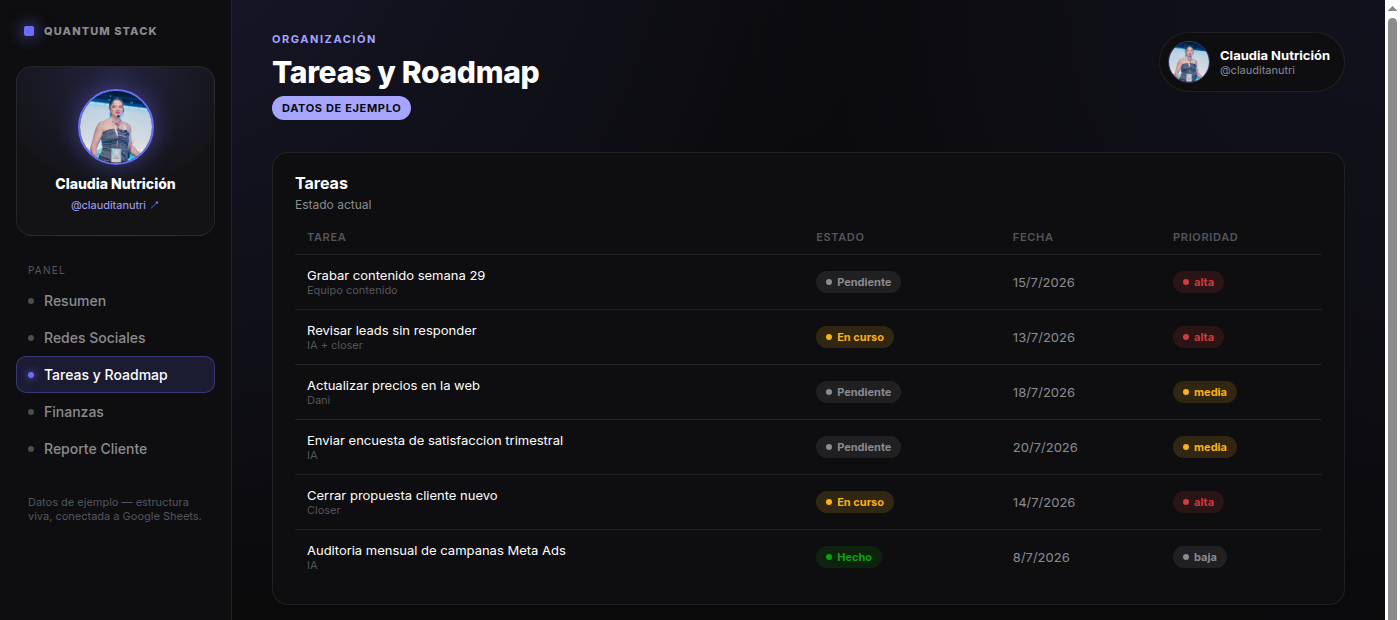
Task: Click media priority of Enviar encuesta row
Action: pos(1205,447)
